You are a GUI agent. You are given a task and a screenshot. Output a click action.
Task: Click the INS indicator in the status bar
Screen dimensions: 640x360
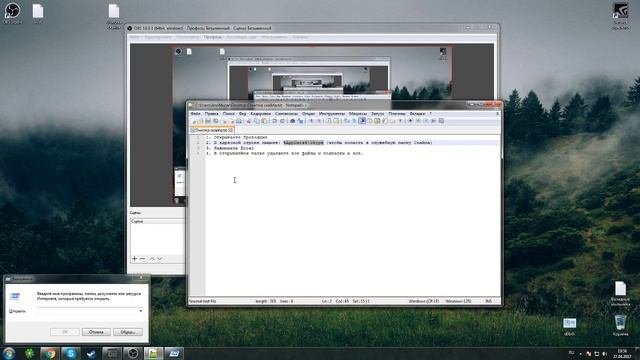click(489, 301)
